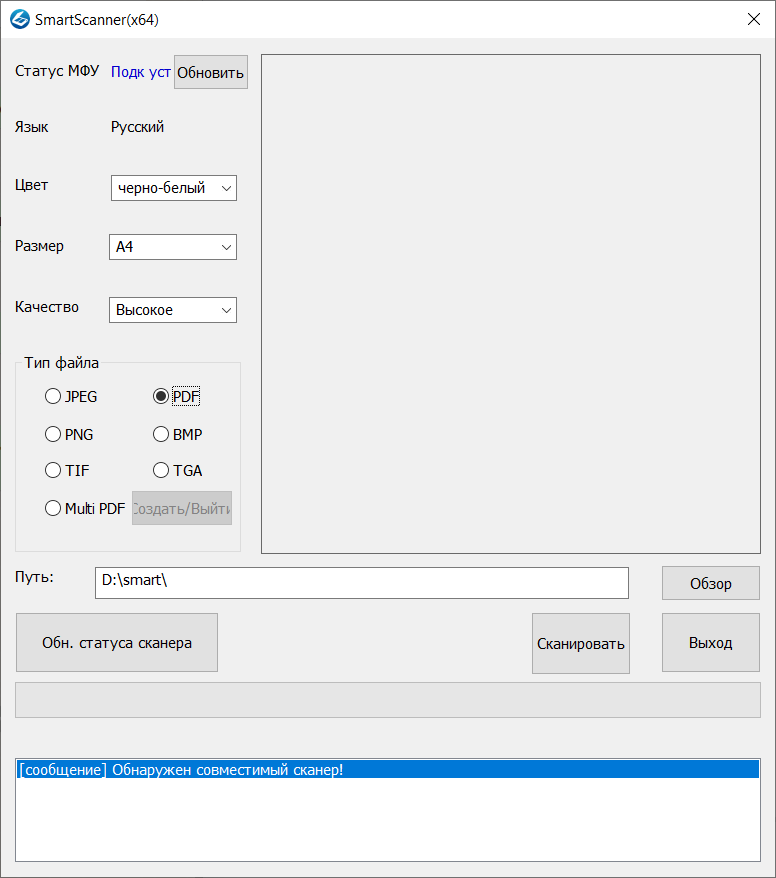Start scanning with Сканировать button

[581, 643]
